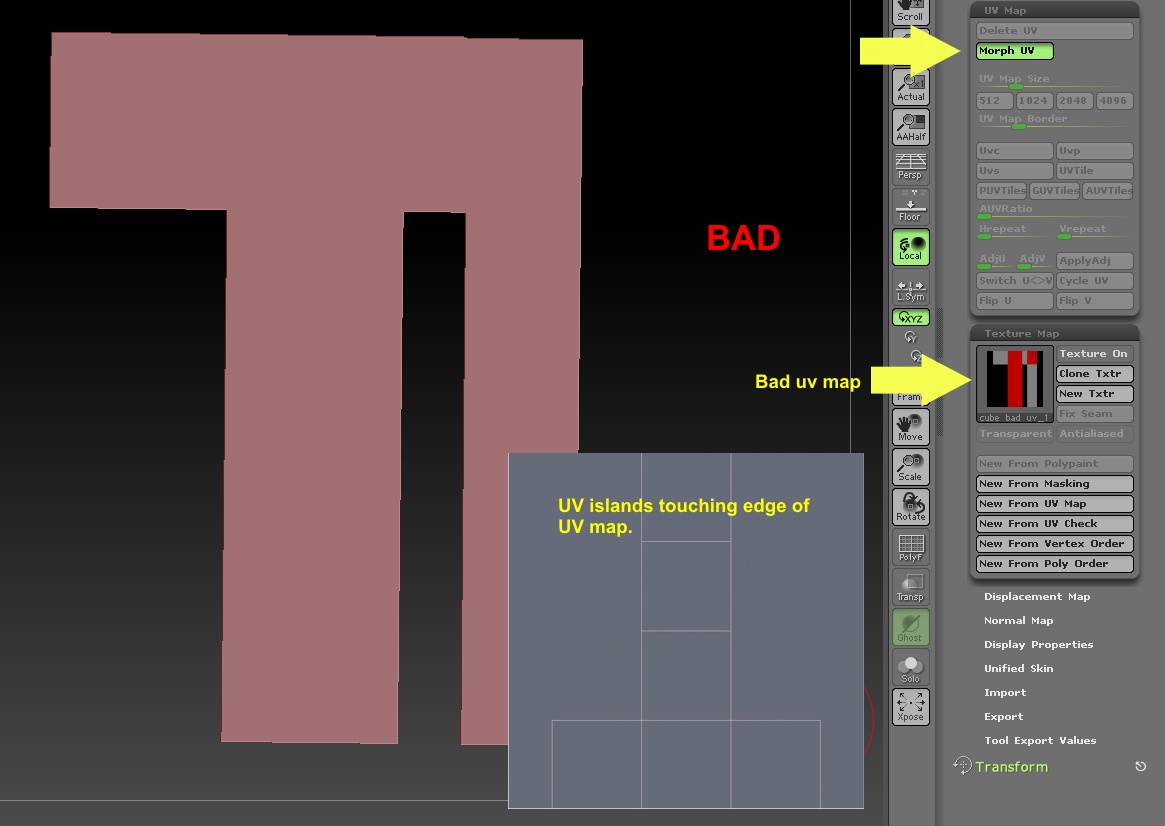
Task: Expand the Displacement Map section
Action: point(1041,596)
